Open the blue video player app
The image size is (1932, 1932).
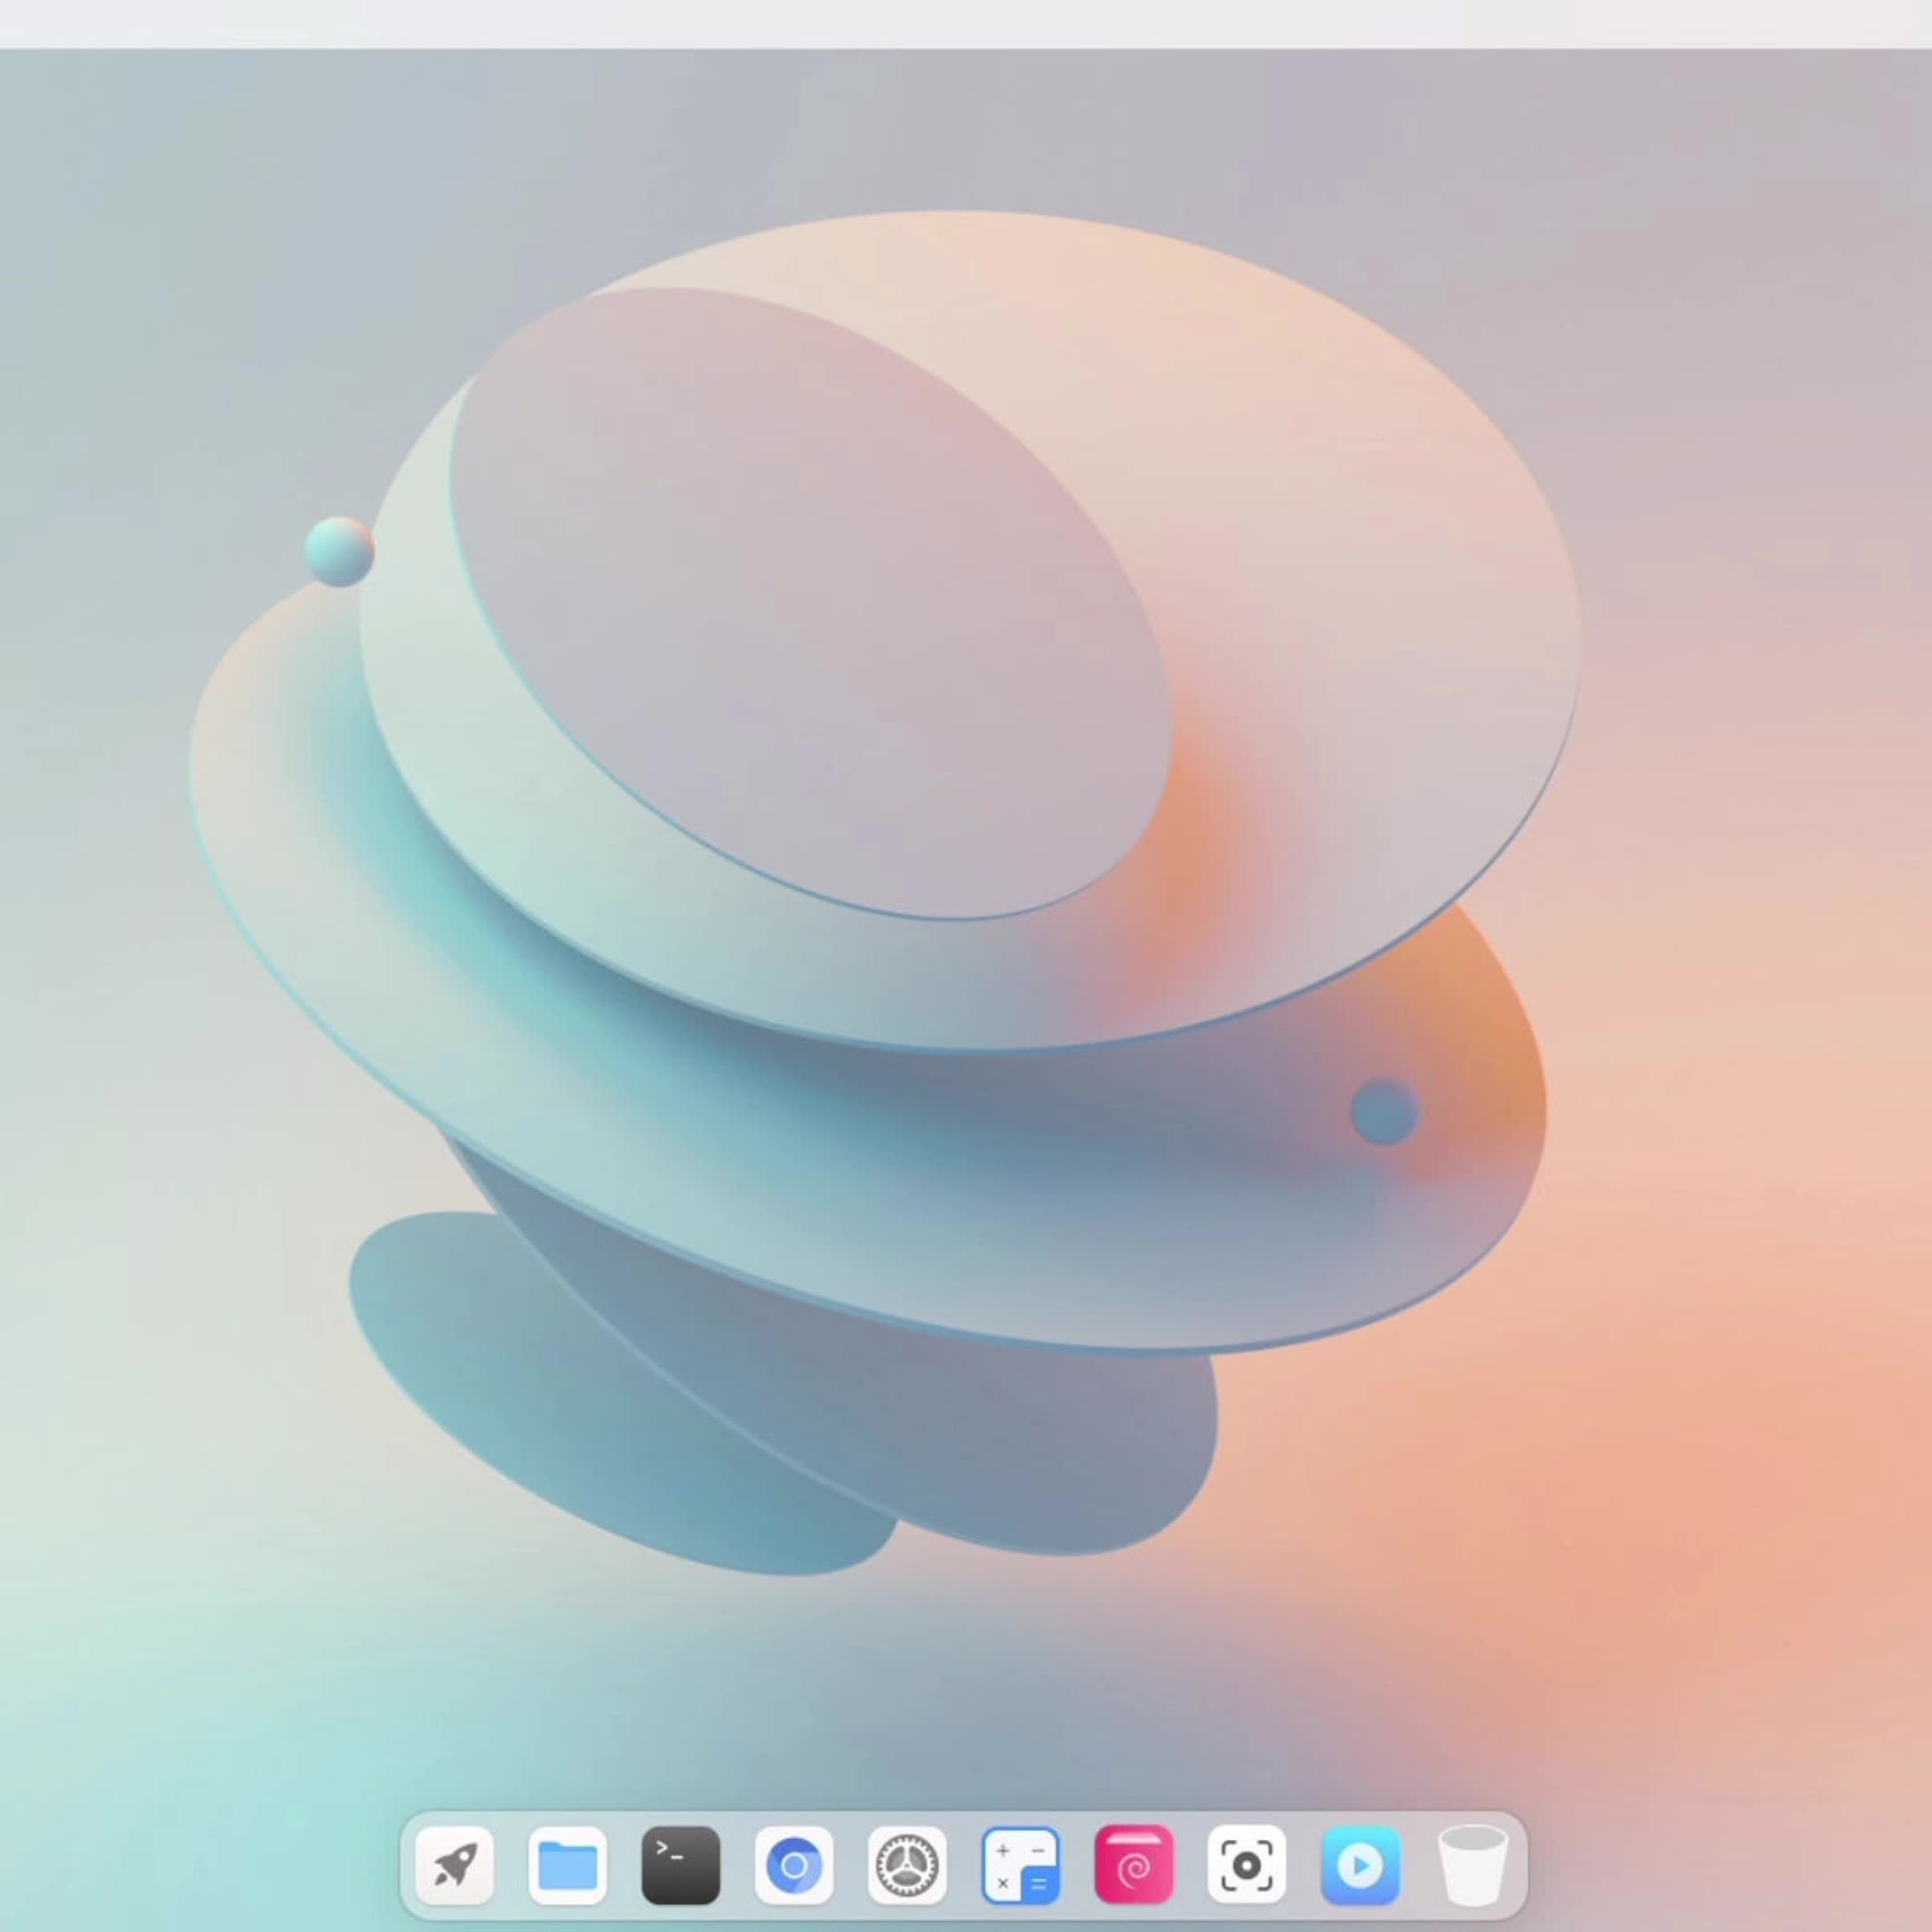1360,1865
